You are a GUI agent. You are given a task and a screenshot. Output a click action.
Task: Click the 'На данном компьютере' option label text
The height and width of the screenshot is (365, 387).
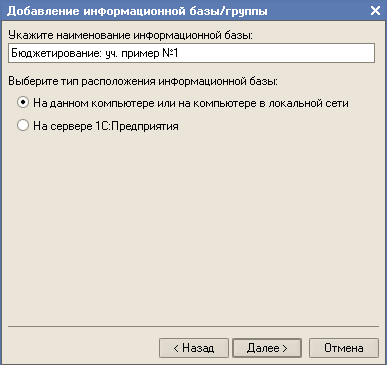(x=191, y=103)
